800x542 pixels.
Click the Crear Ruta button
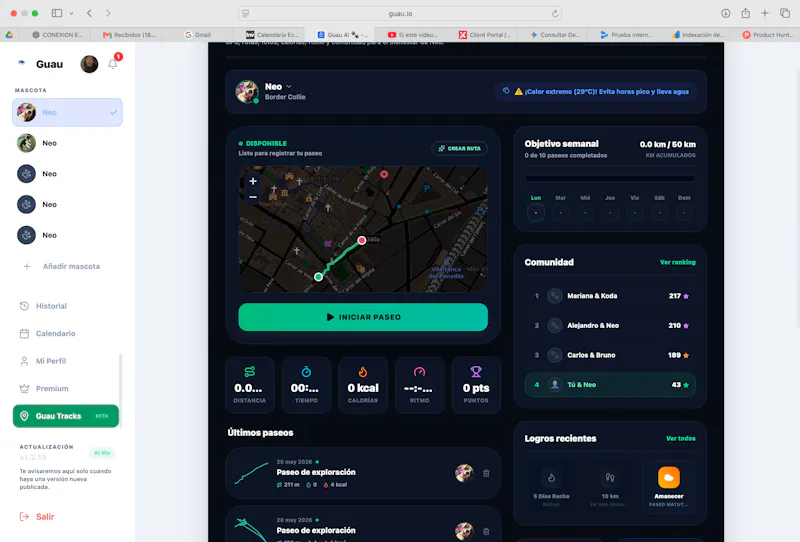point(459,148)
